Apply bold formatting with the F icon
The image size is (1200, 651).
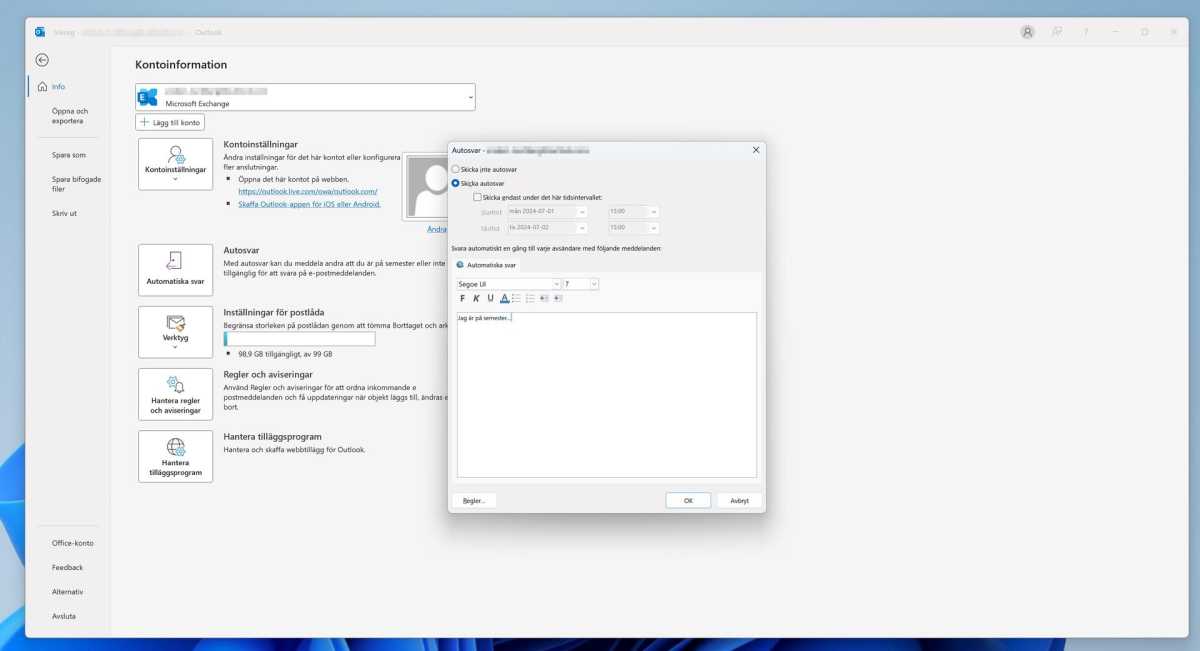coord(461,297)
